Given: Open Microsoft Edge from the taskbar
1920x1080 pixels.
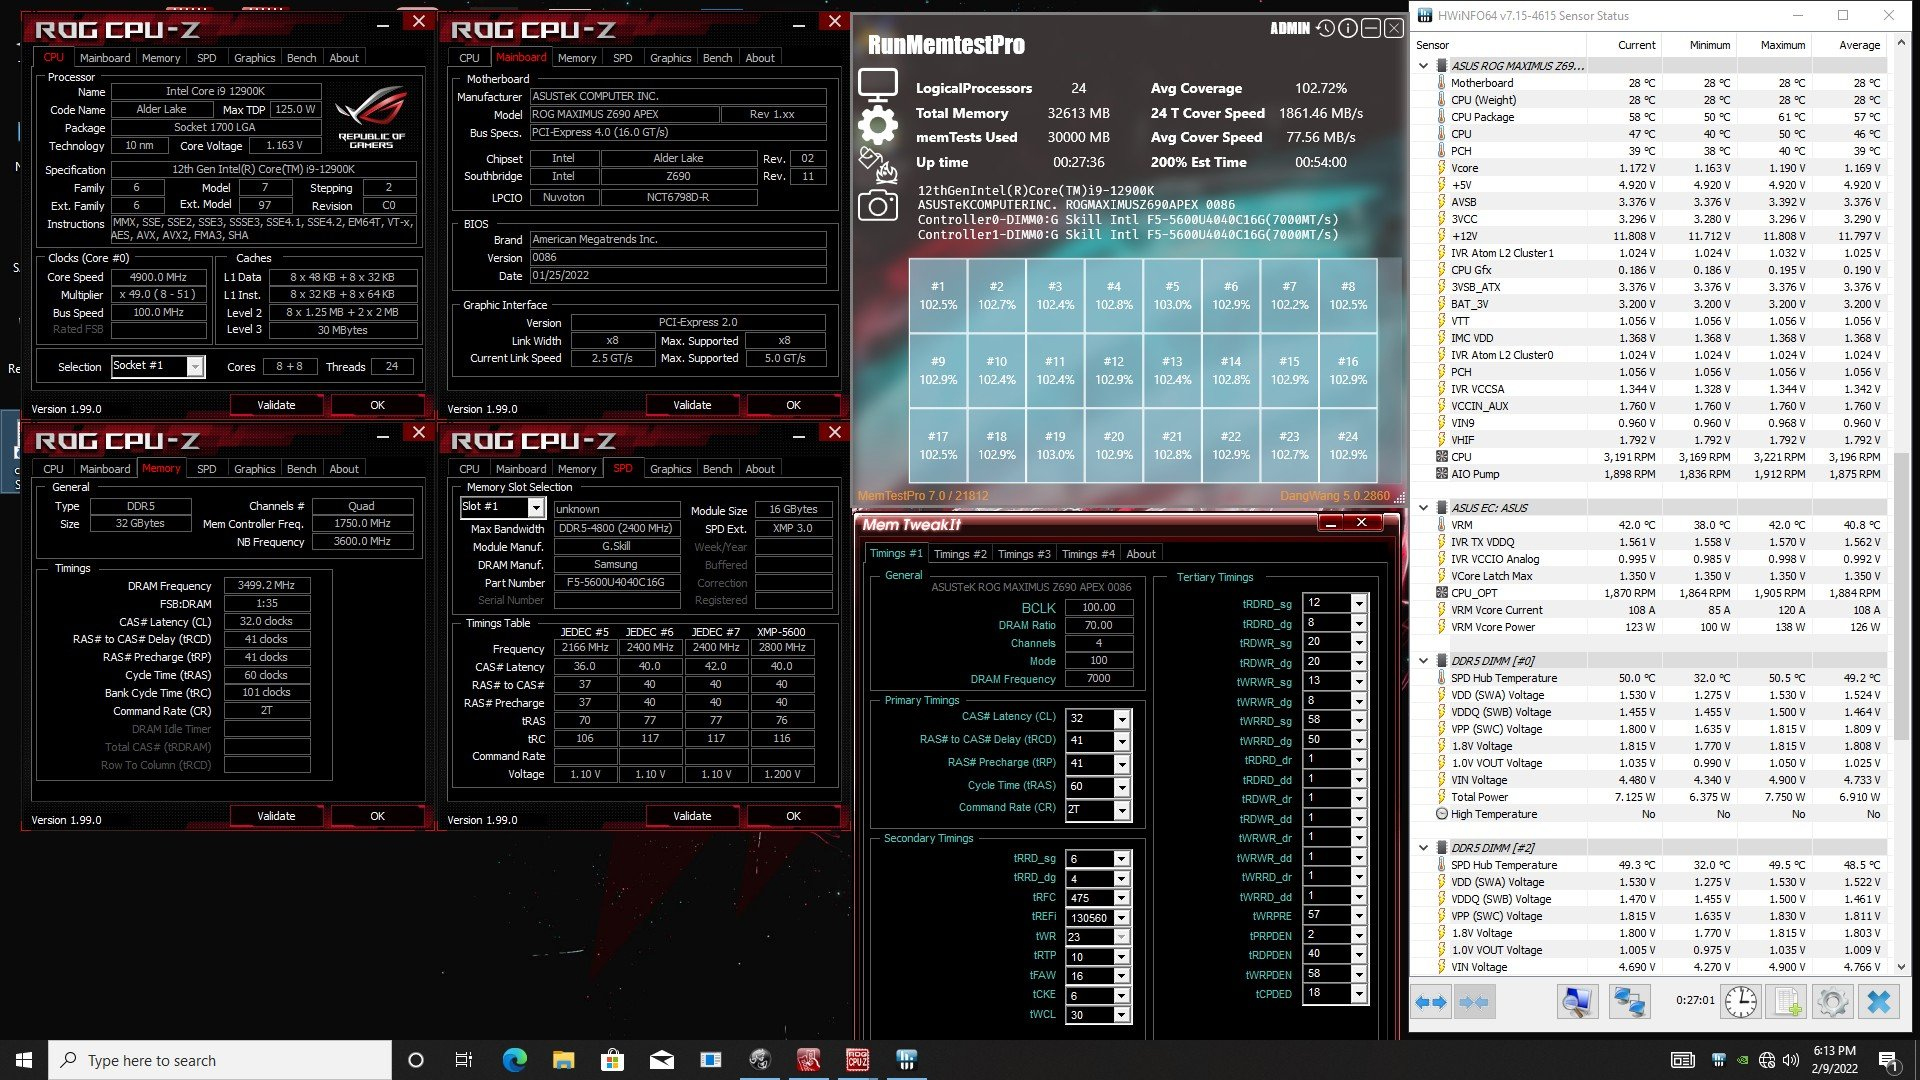Looking at the screenshot, I should tap(514, 1060).
